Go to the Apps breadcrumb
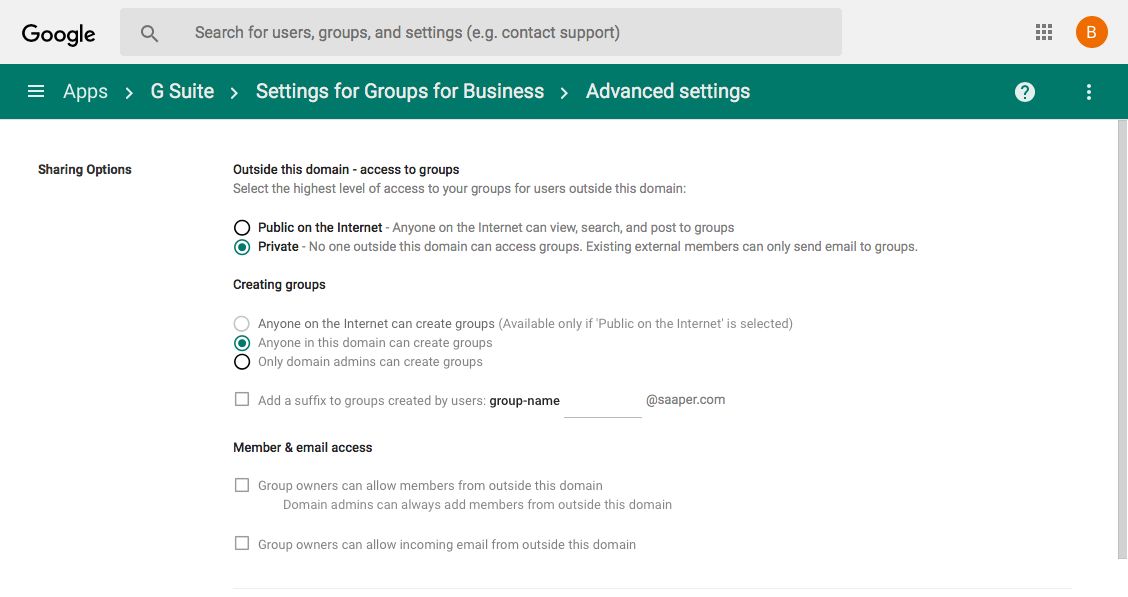Screen dimensions: 1128x597 pyautogui.click(x=85, y=91)
